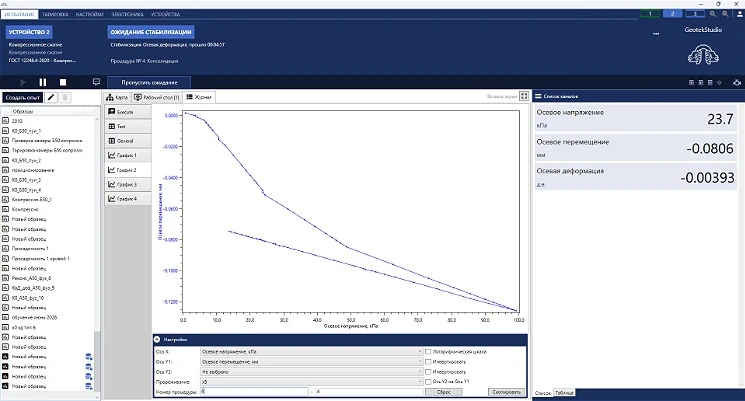This screenshot has height=401, width=745.
Task: Click the channel list hamburger icon
Action: point(538,96)
